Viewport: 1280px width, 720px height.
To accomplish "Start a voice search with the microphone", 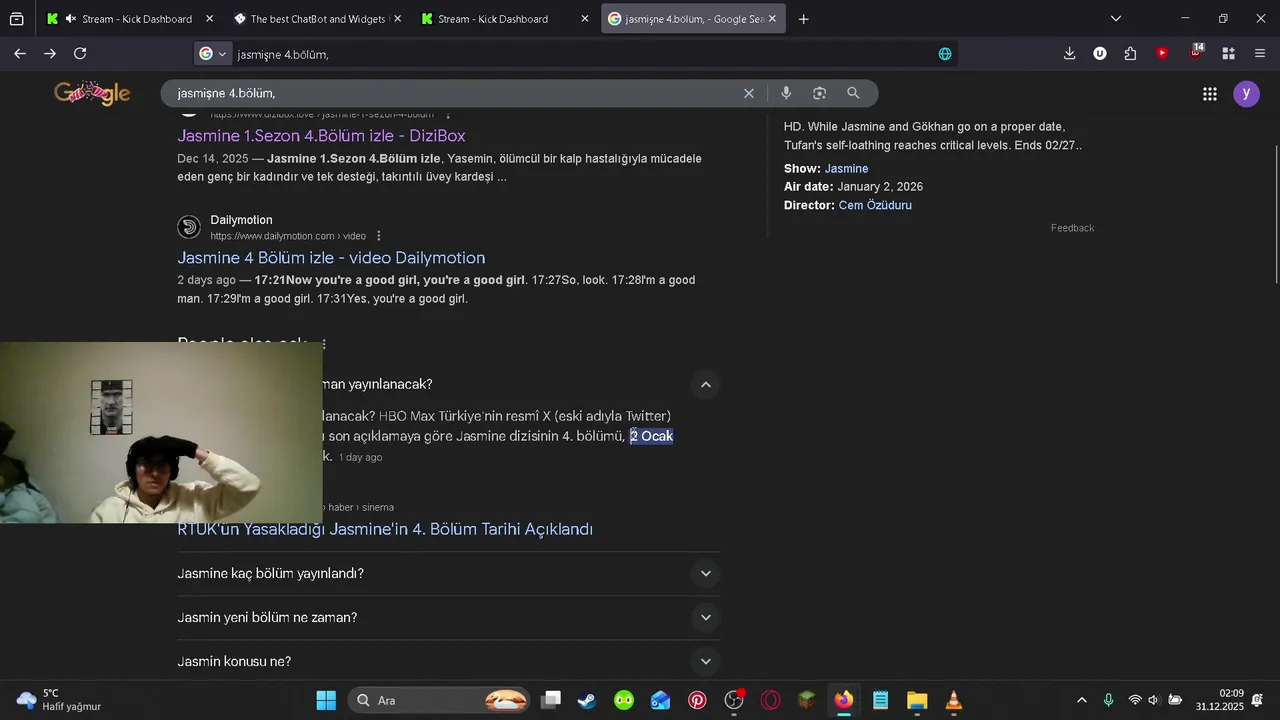I will tap(786, 93).
